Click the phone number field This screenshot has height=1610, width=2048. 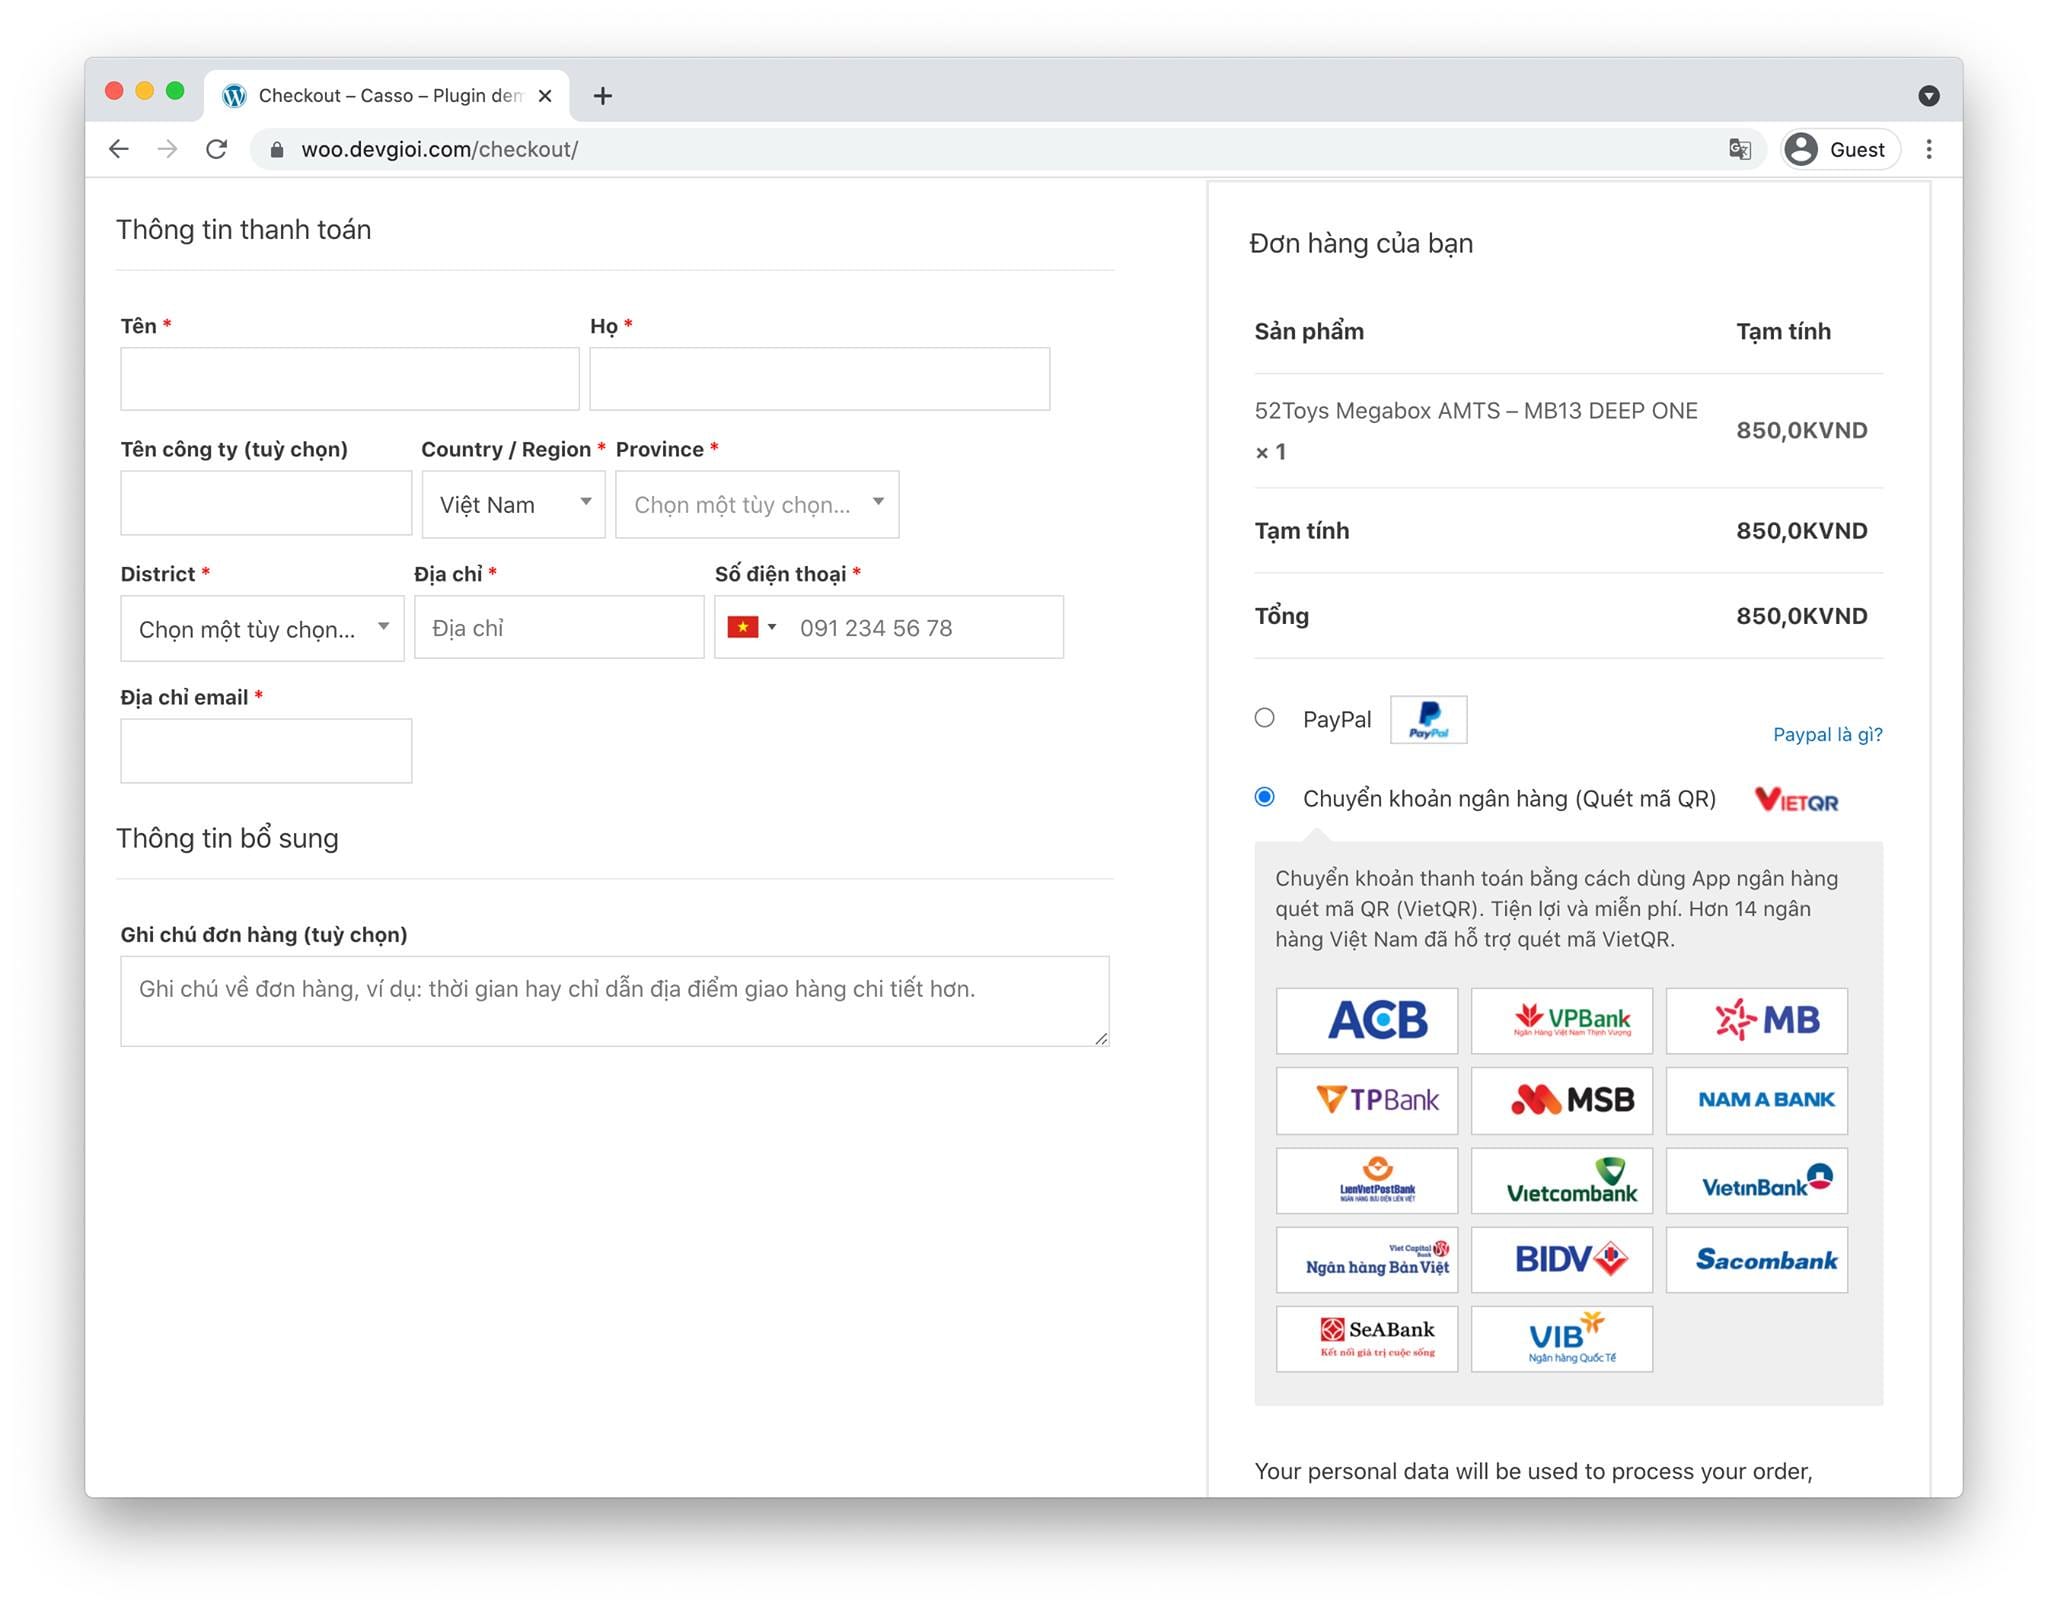point(889,627)
